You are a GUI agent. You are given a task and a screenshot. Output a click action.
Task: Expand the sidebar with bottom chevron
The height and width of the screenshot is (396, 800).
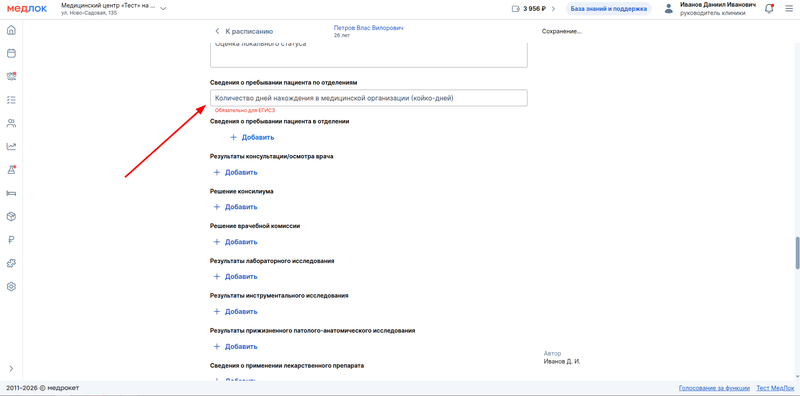11,368
